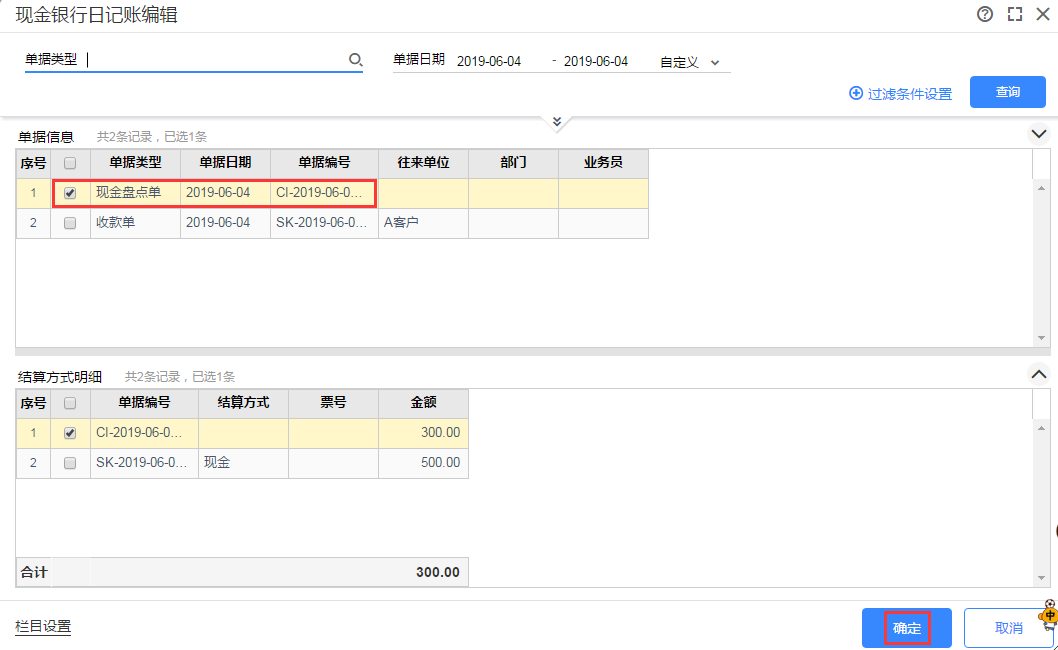Click the search magnifier icon in 单据类型 field
This screenshot has width=1058, height=650.
355,61
